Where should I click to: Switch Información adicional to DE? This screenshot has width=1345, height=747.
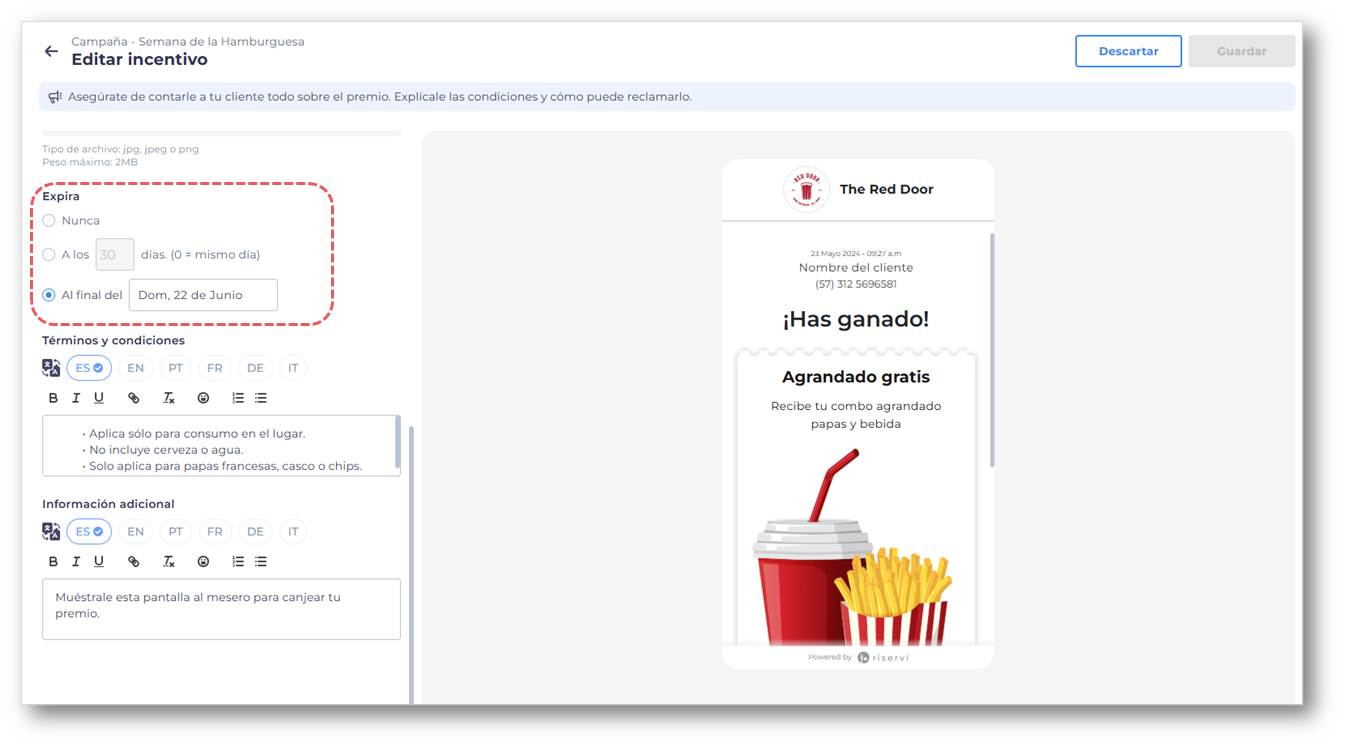(255, 532)
